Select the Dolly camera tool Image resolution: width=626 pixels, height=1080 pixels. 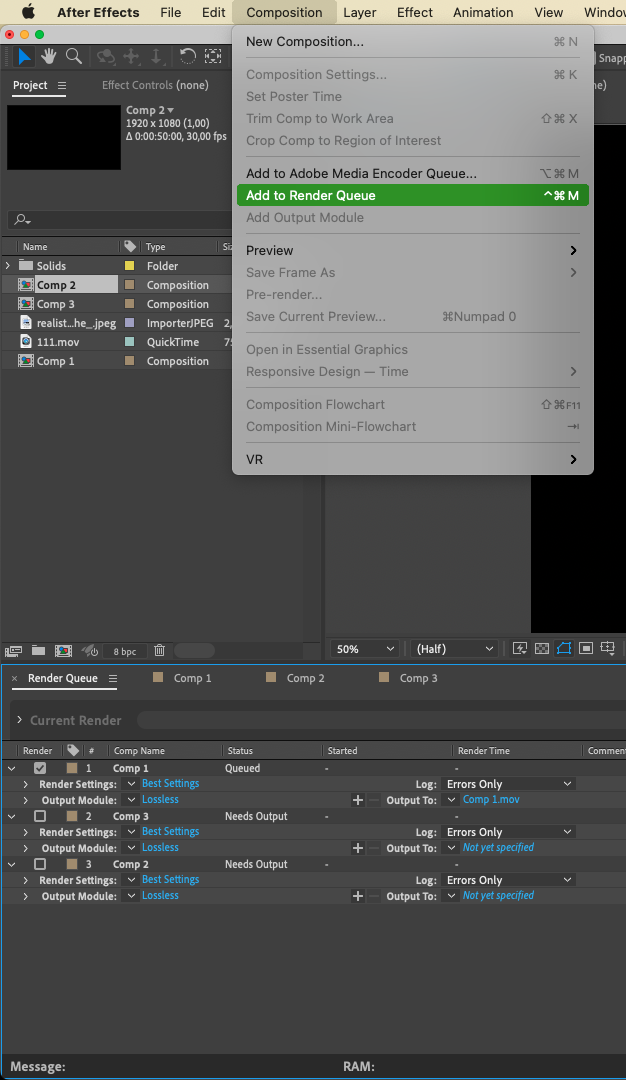pos(156,56)
